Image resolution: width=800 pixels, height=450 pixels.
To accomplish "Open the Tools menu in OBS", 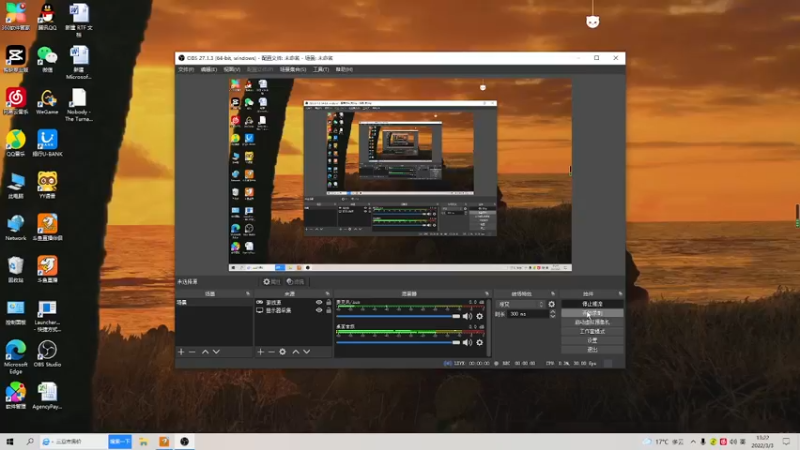I will (321, 69).
